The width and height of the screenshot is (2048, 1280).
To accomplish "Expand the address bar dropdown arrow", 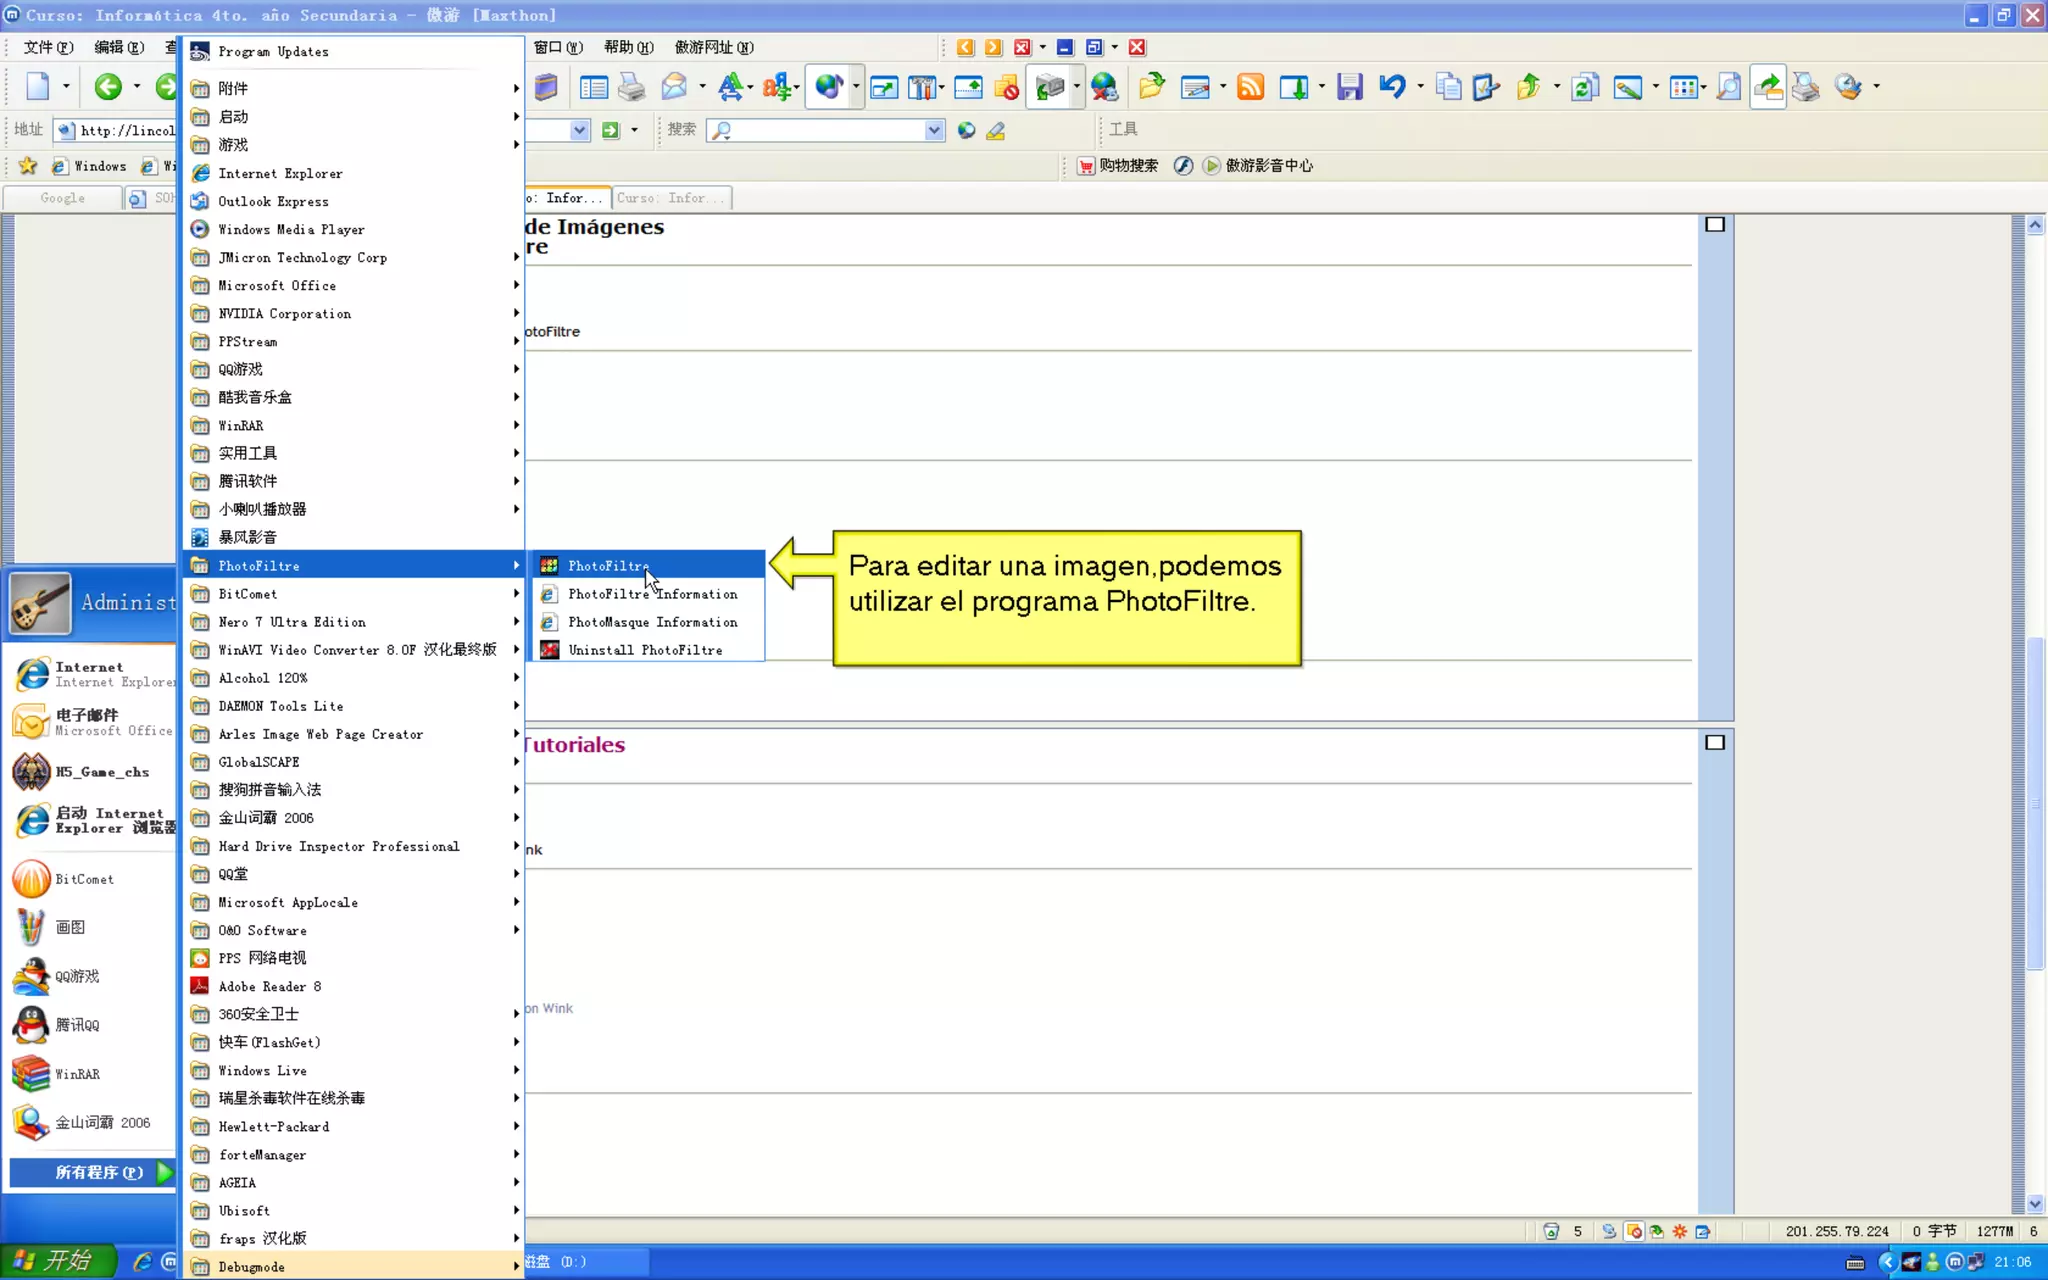I will coord(579,130).
